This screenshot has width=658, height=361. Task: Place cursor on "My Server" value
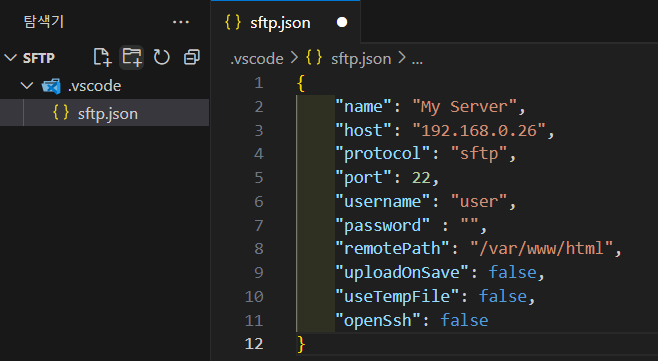(465, 107)
